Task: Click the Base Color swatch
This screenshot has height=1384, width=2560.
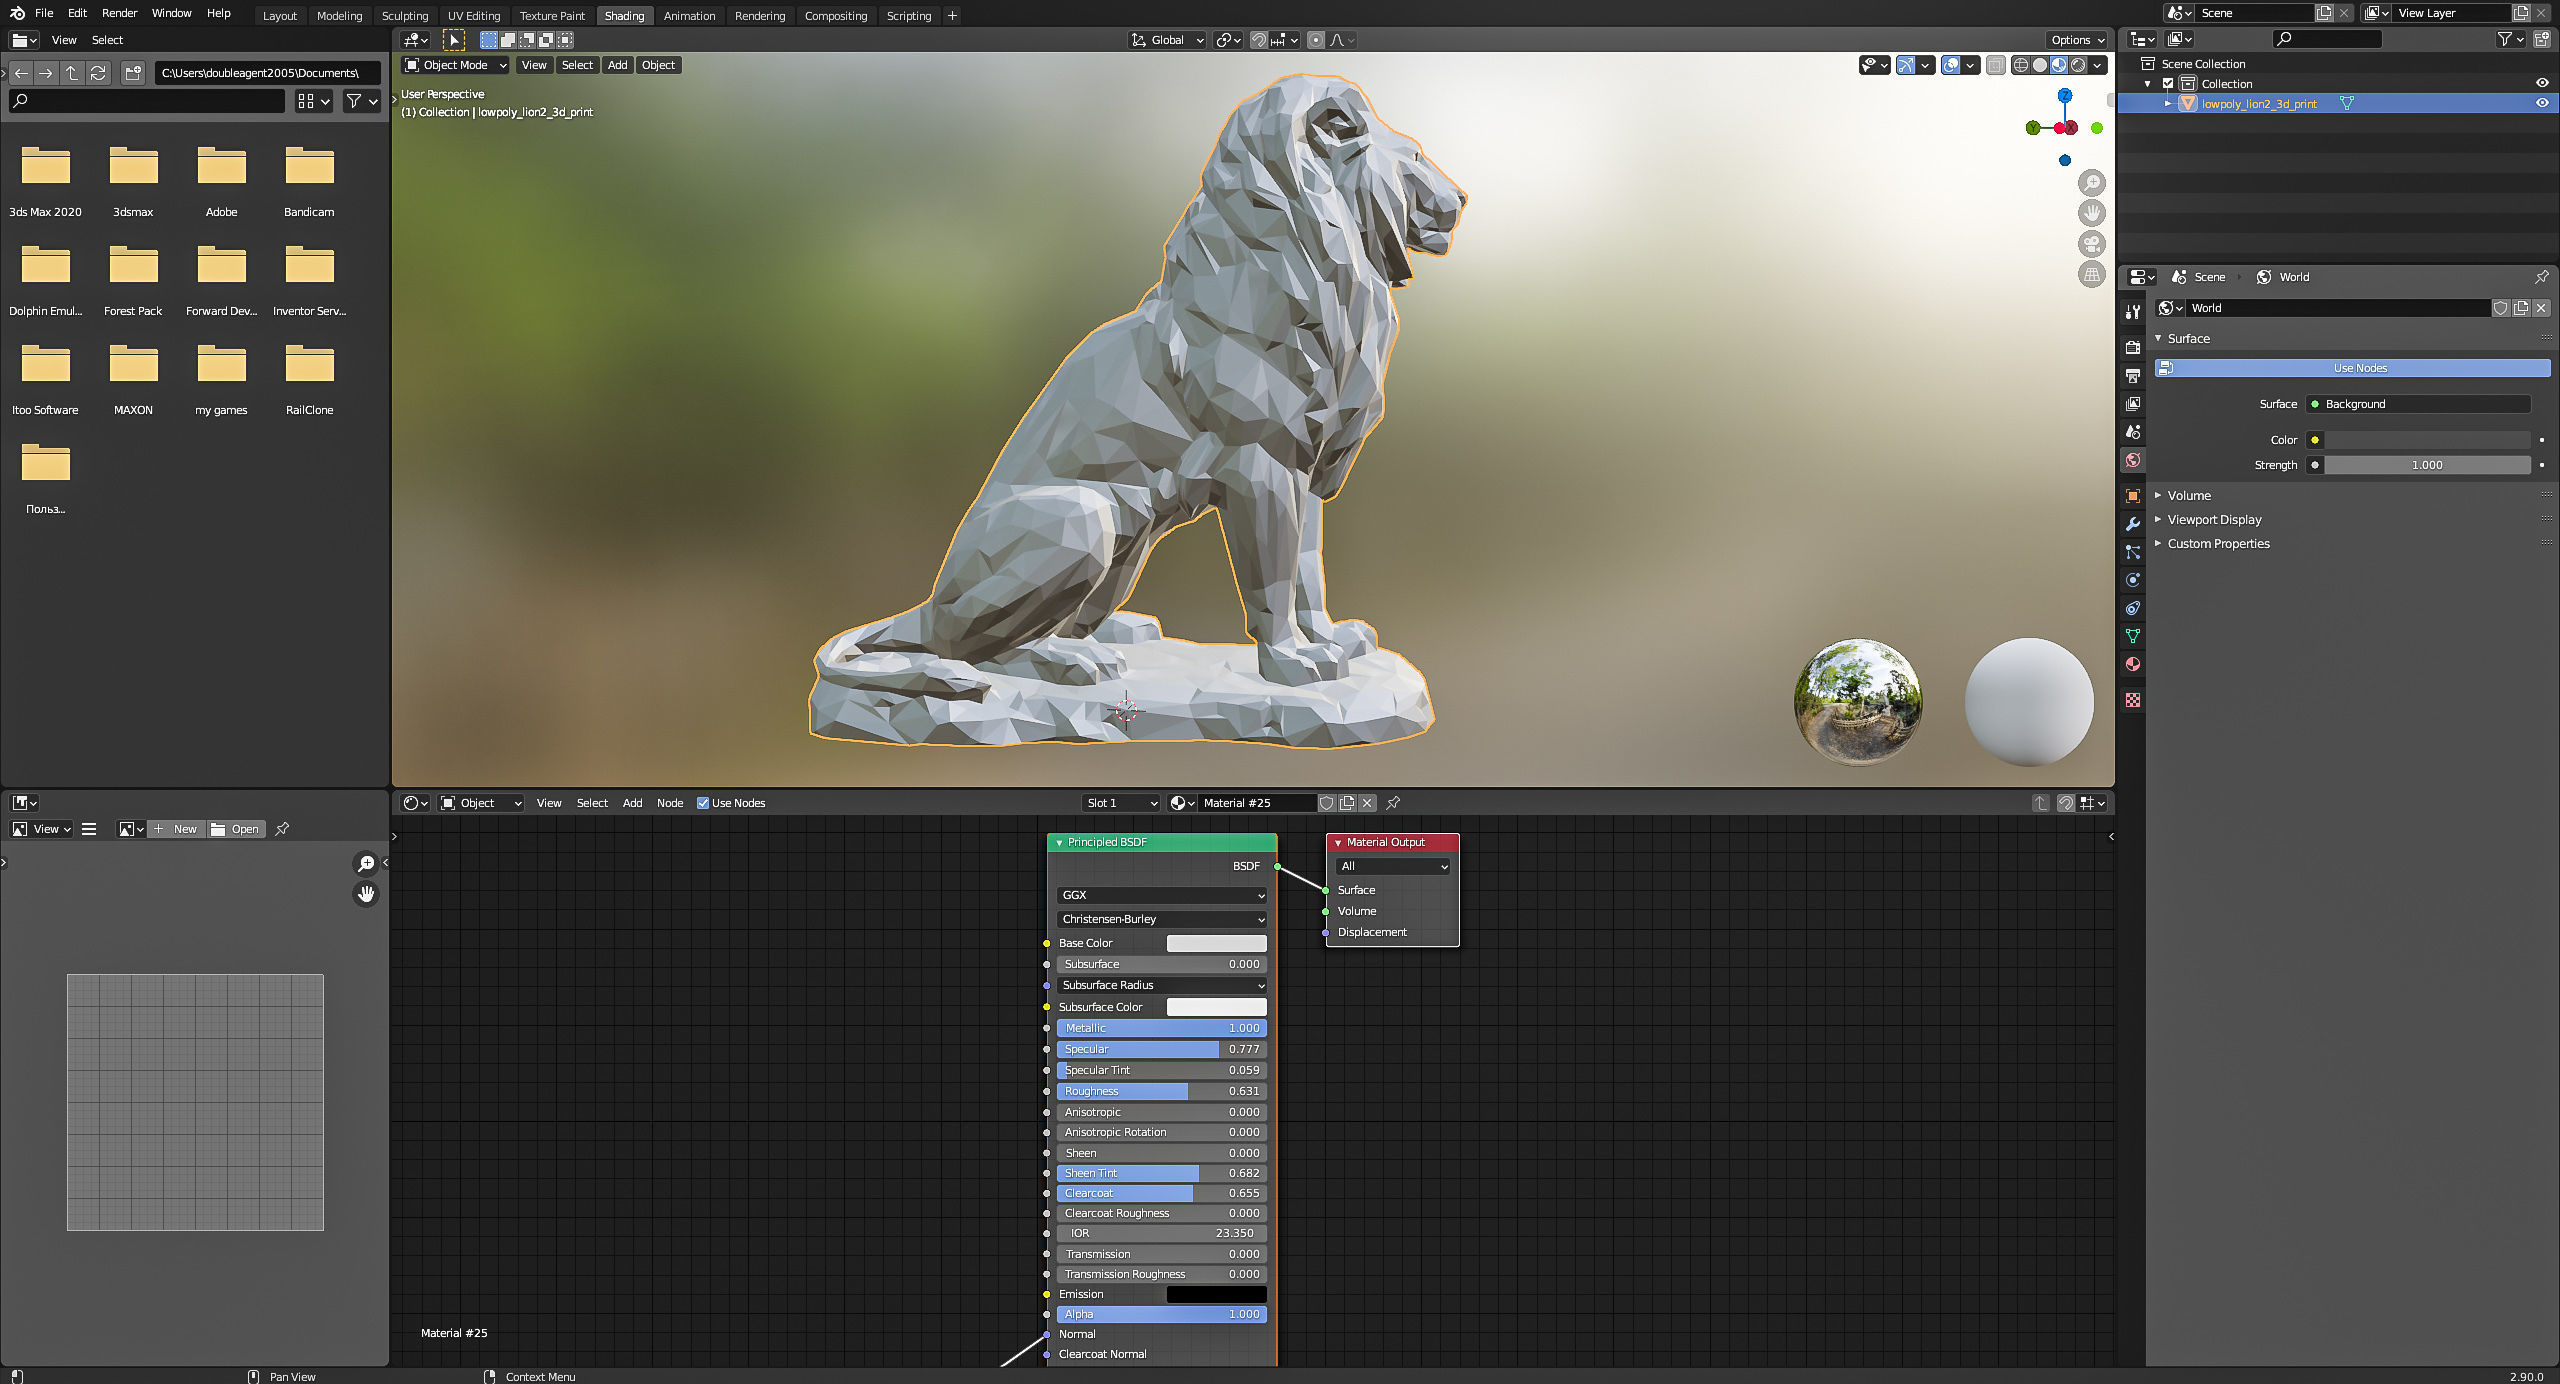Action: [x=1216, y=943]
